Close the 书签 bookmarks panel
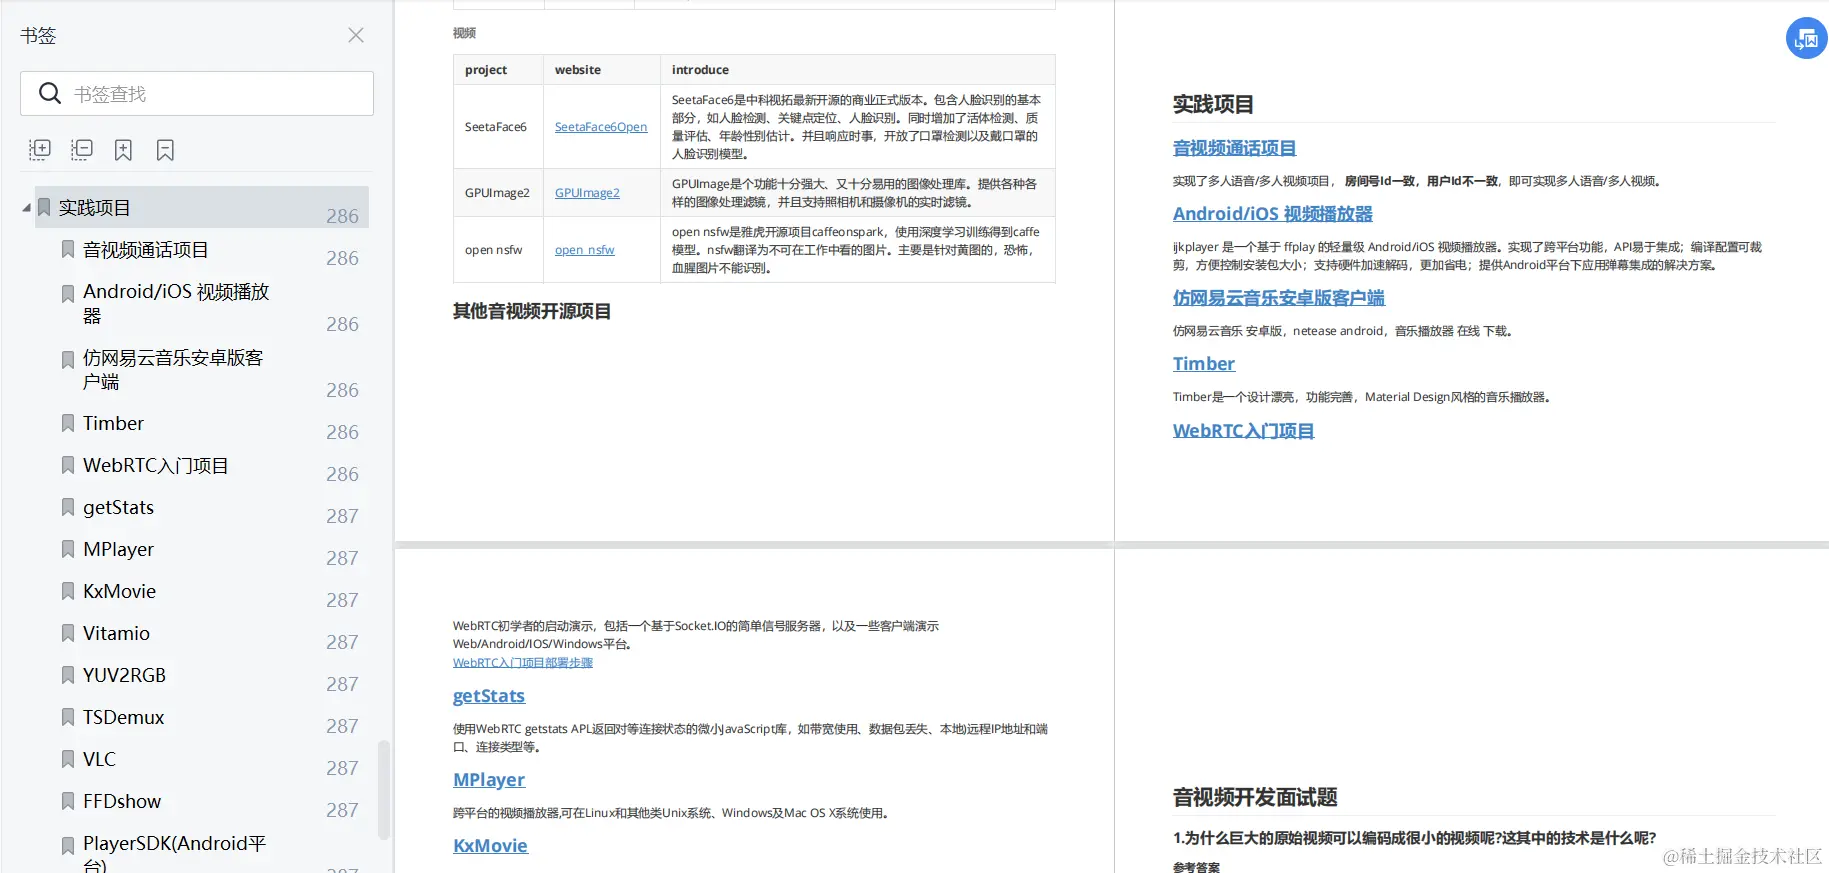The height and width of the screenshot is (873, 1829). point(356,35)
